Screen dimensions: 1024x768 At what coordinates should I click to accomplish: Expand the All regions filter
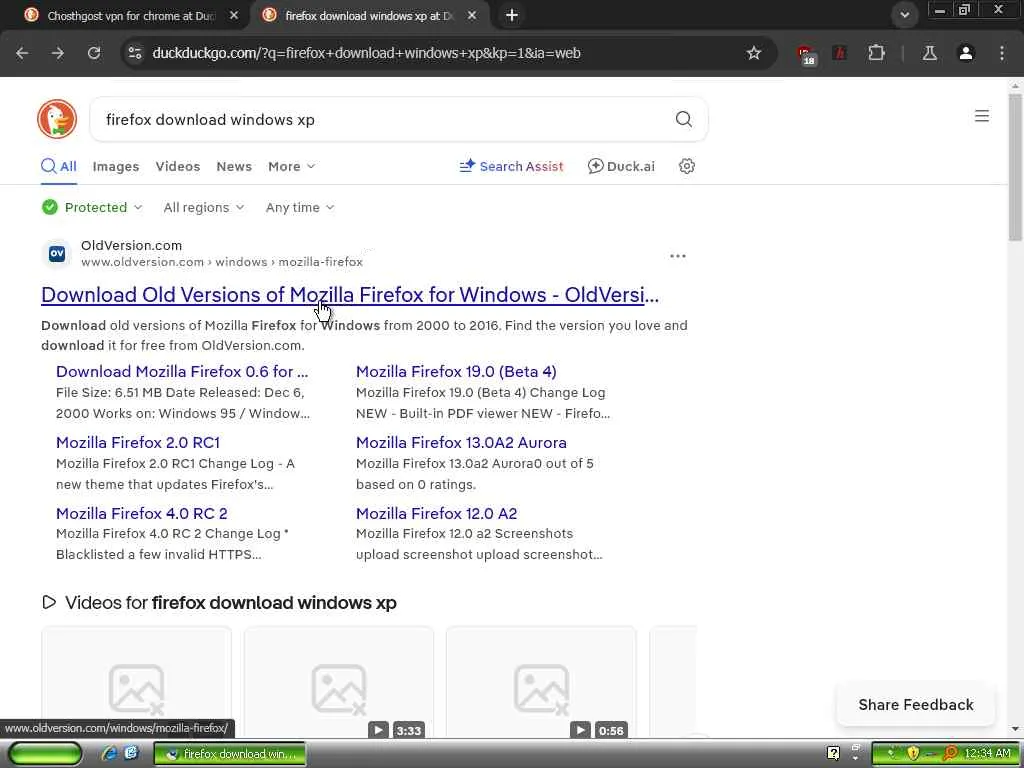(204, 207)
